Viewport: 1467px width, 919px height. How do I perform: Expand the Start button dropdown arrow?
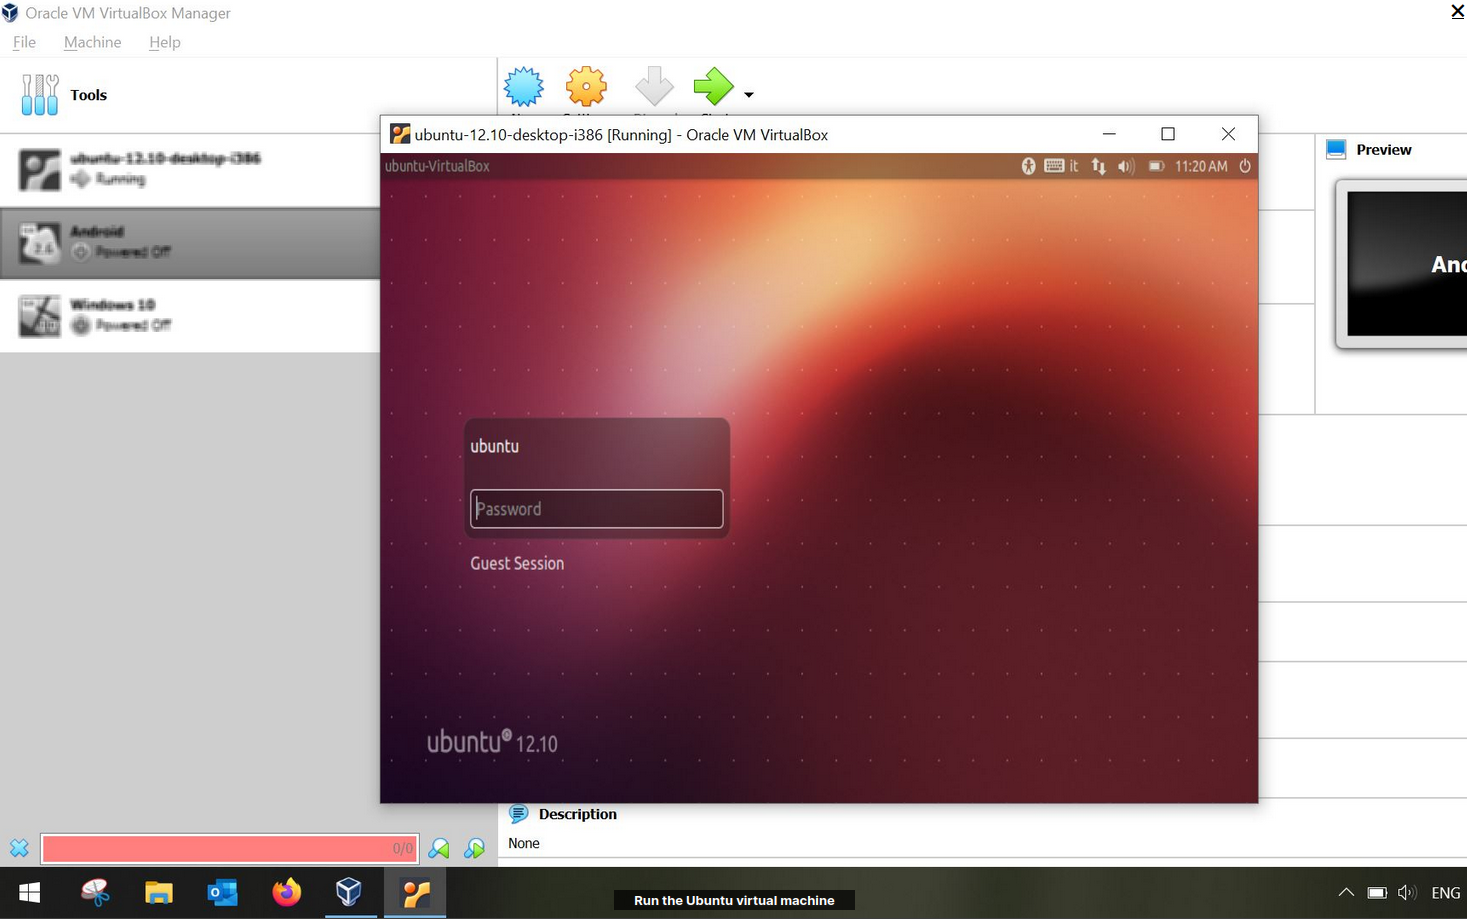click(748, 95)
